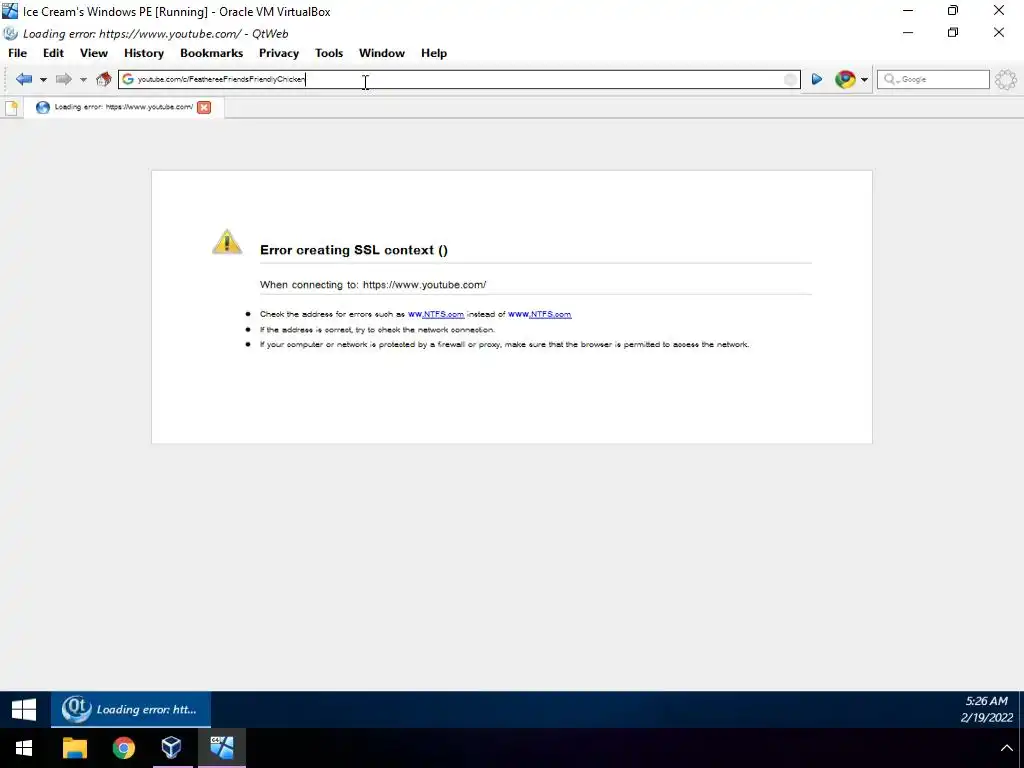The height and width of the screenshot is (768, 1024).
Task: Click the loading spinner gear icon
Action: (x=1006, y=79)
